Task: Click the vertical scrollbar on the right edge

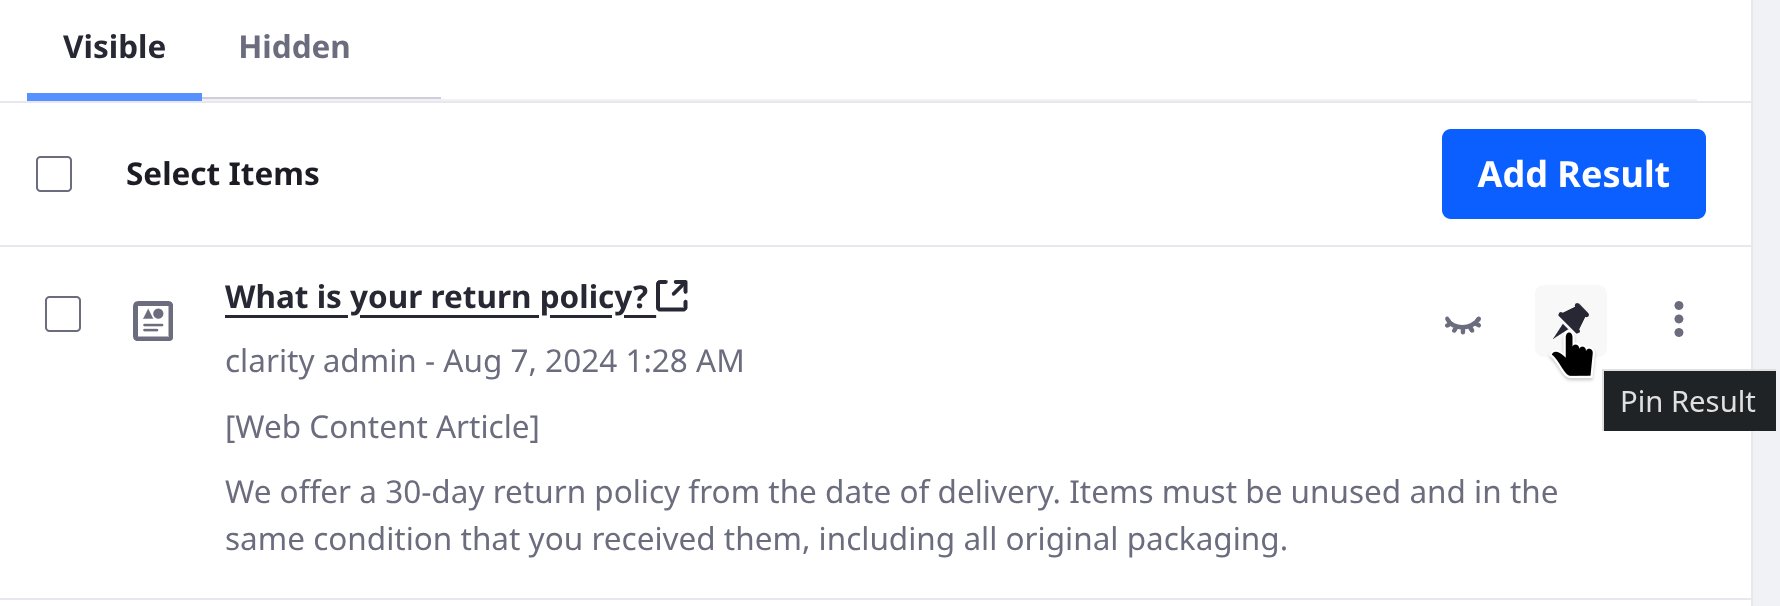Action: [x=1765, y=303]
